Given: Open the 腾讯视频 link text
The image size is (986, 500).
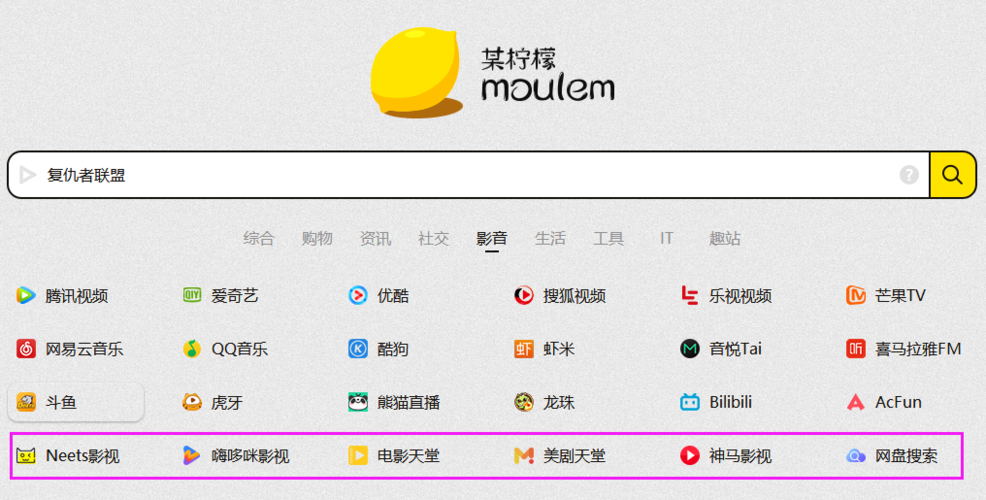Looking at the screenshot, I should [x=77, y=296].
